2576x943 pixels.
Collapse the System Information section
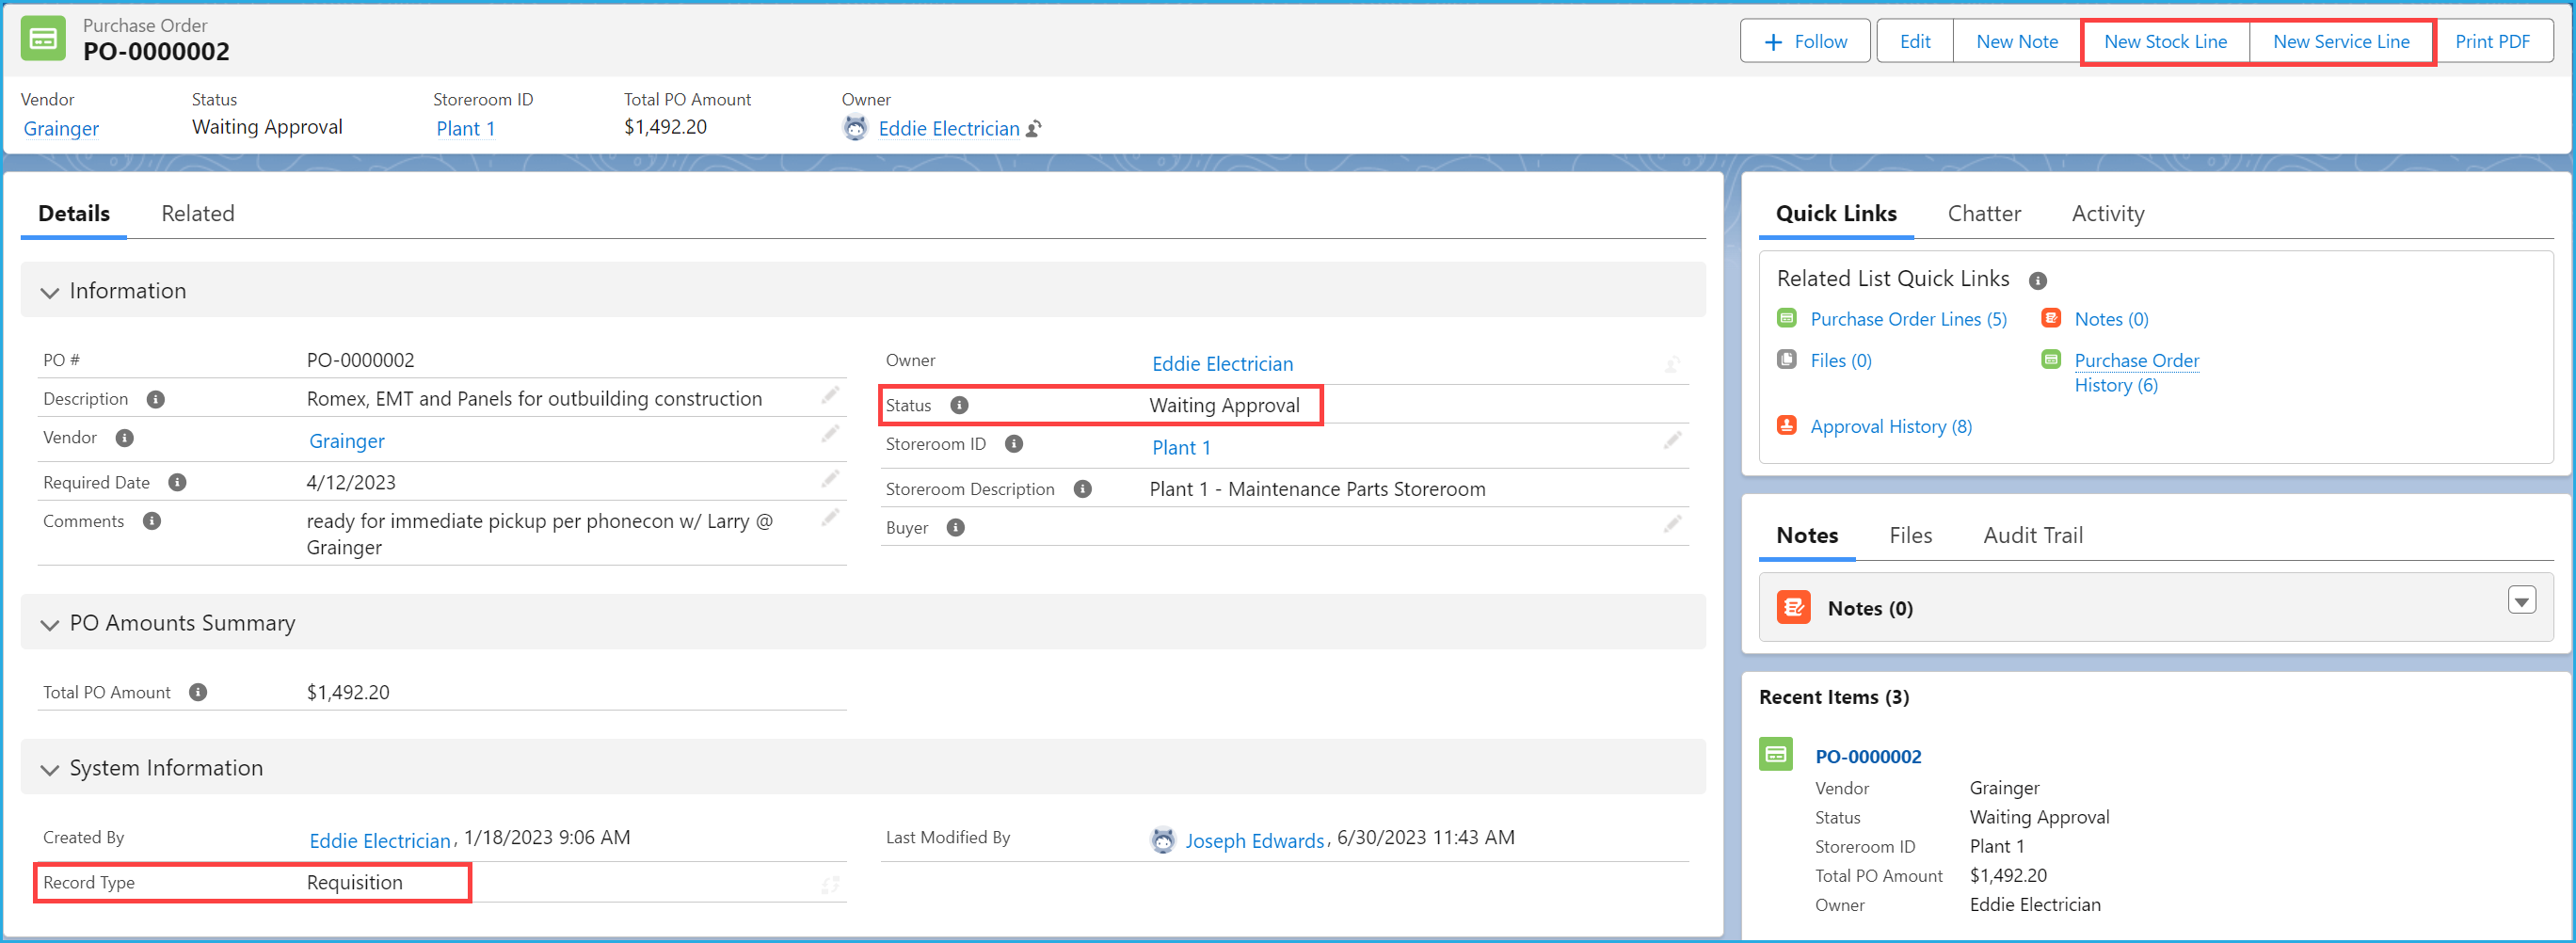[49, 769]
